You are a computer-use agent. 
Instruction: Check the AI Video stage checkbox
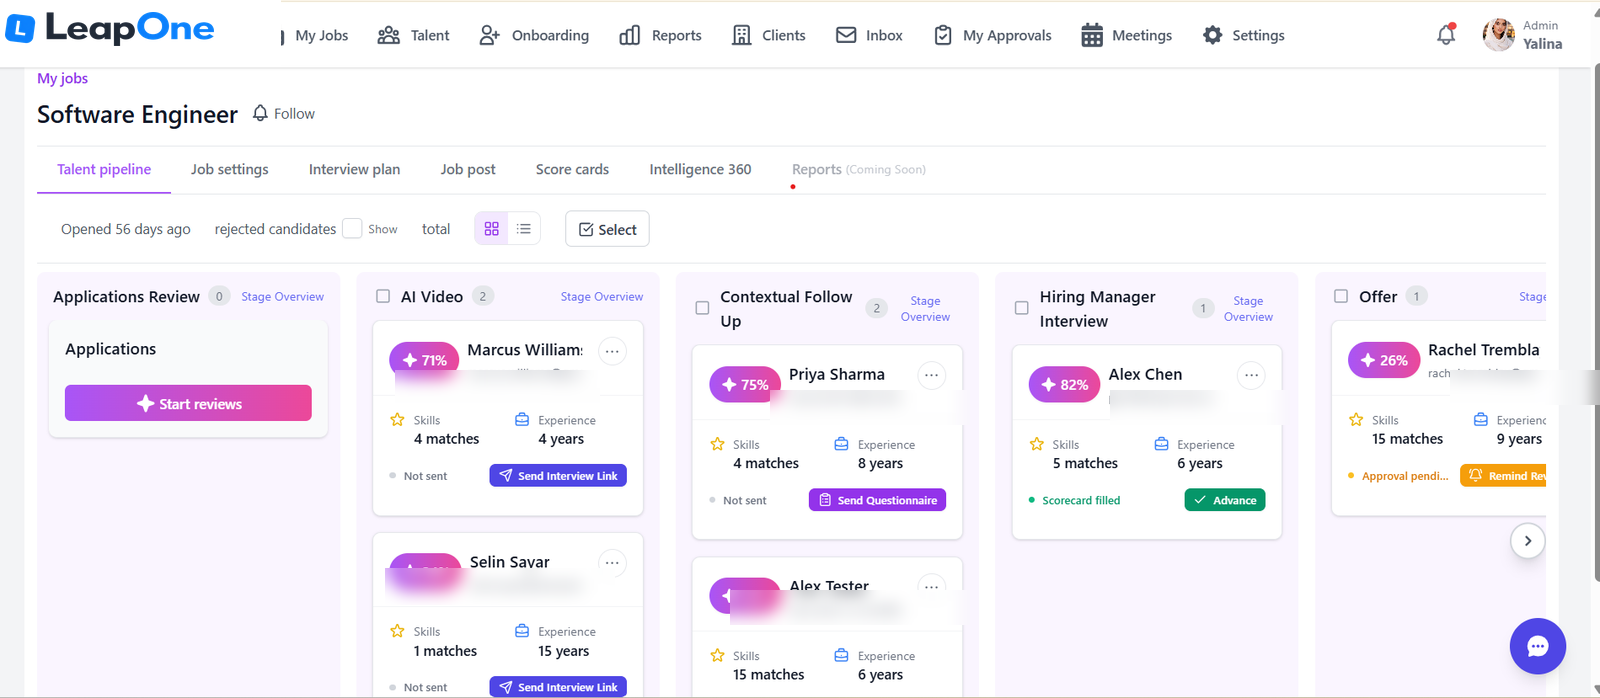[383, 296]
